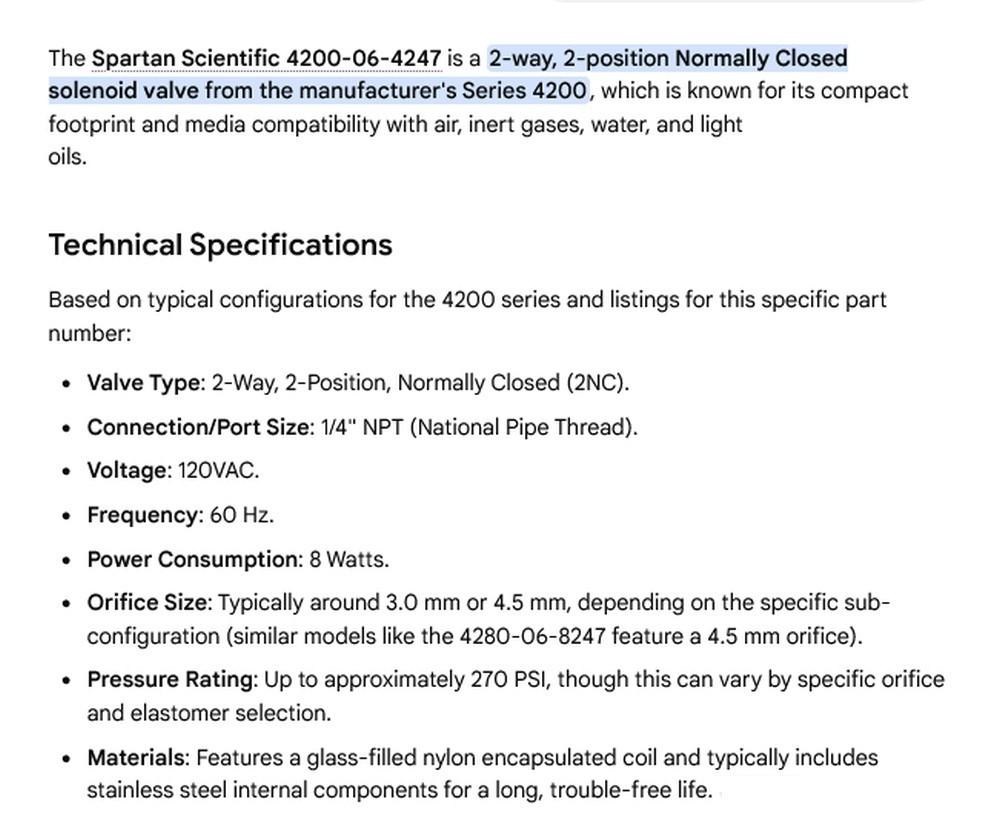Open the Spartan Scientific 4200-06-4247 link

tap(267, 59)
